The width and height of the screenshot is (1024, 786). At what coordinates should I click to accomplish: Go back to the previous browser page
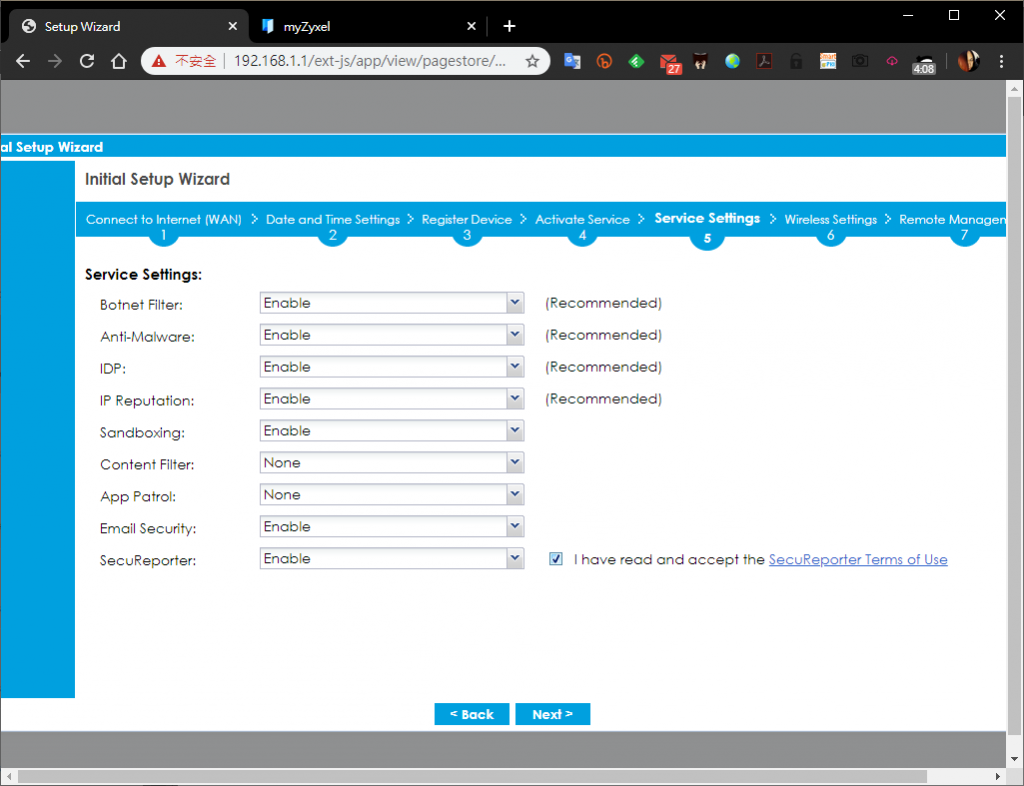[x=23, y=61]
